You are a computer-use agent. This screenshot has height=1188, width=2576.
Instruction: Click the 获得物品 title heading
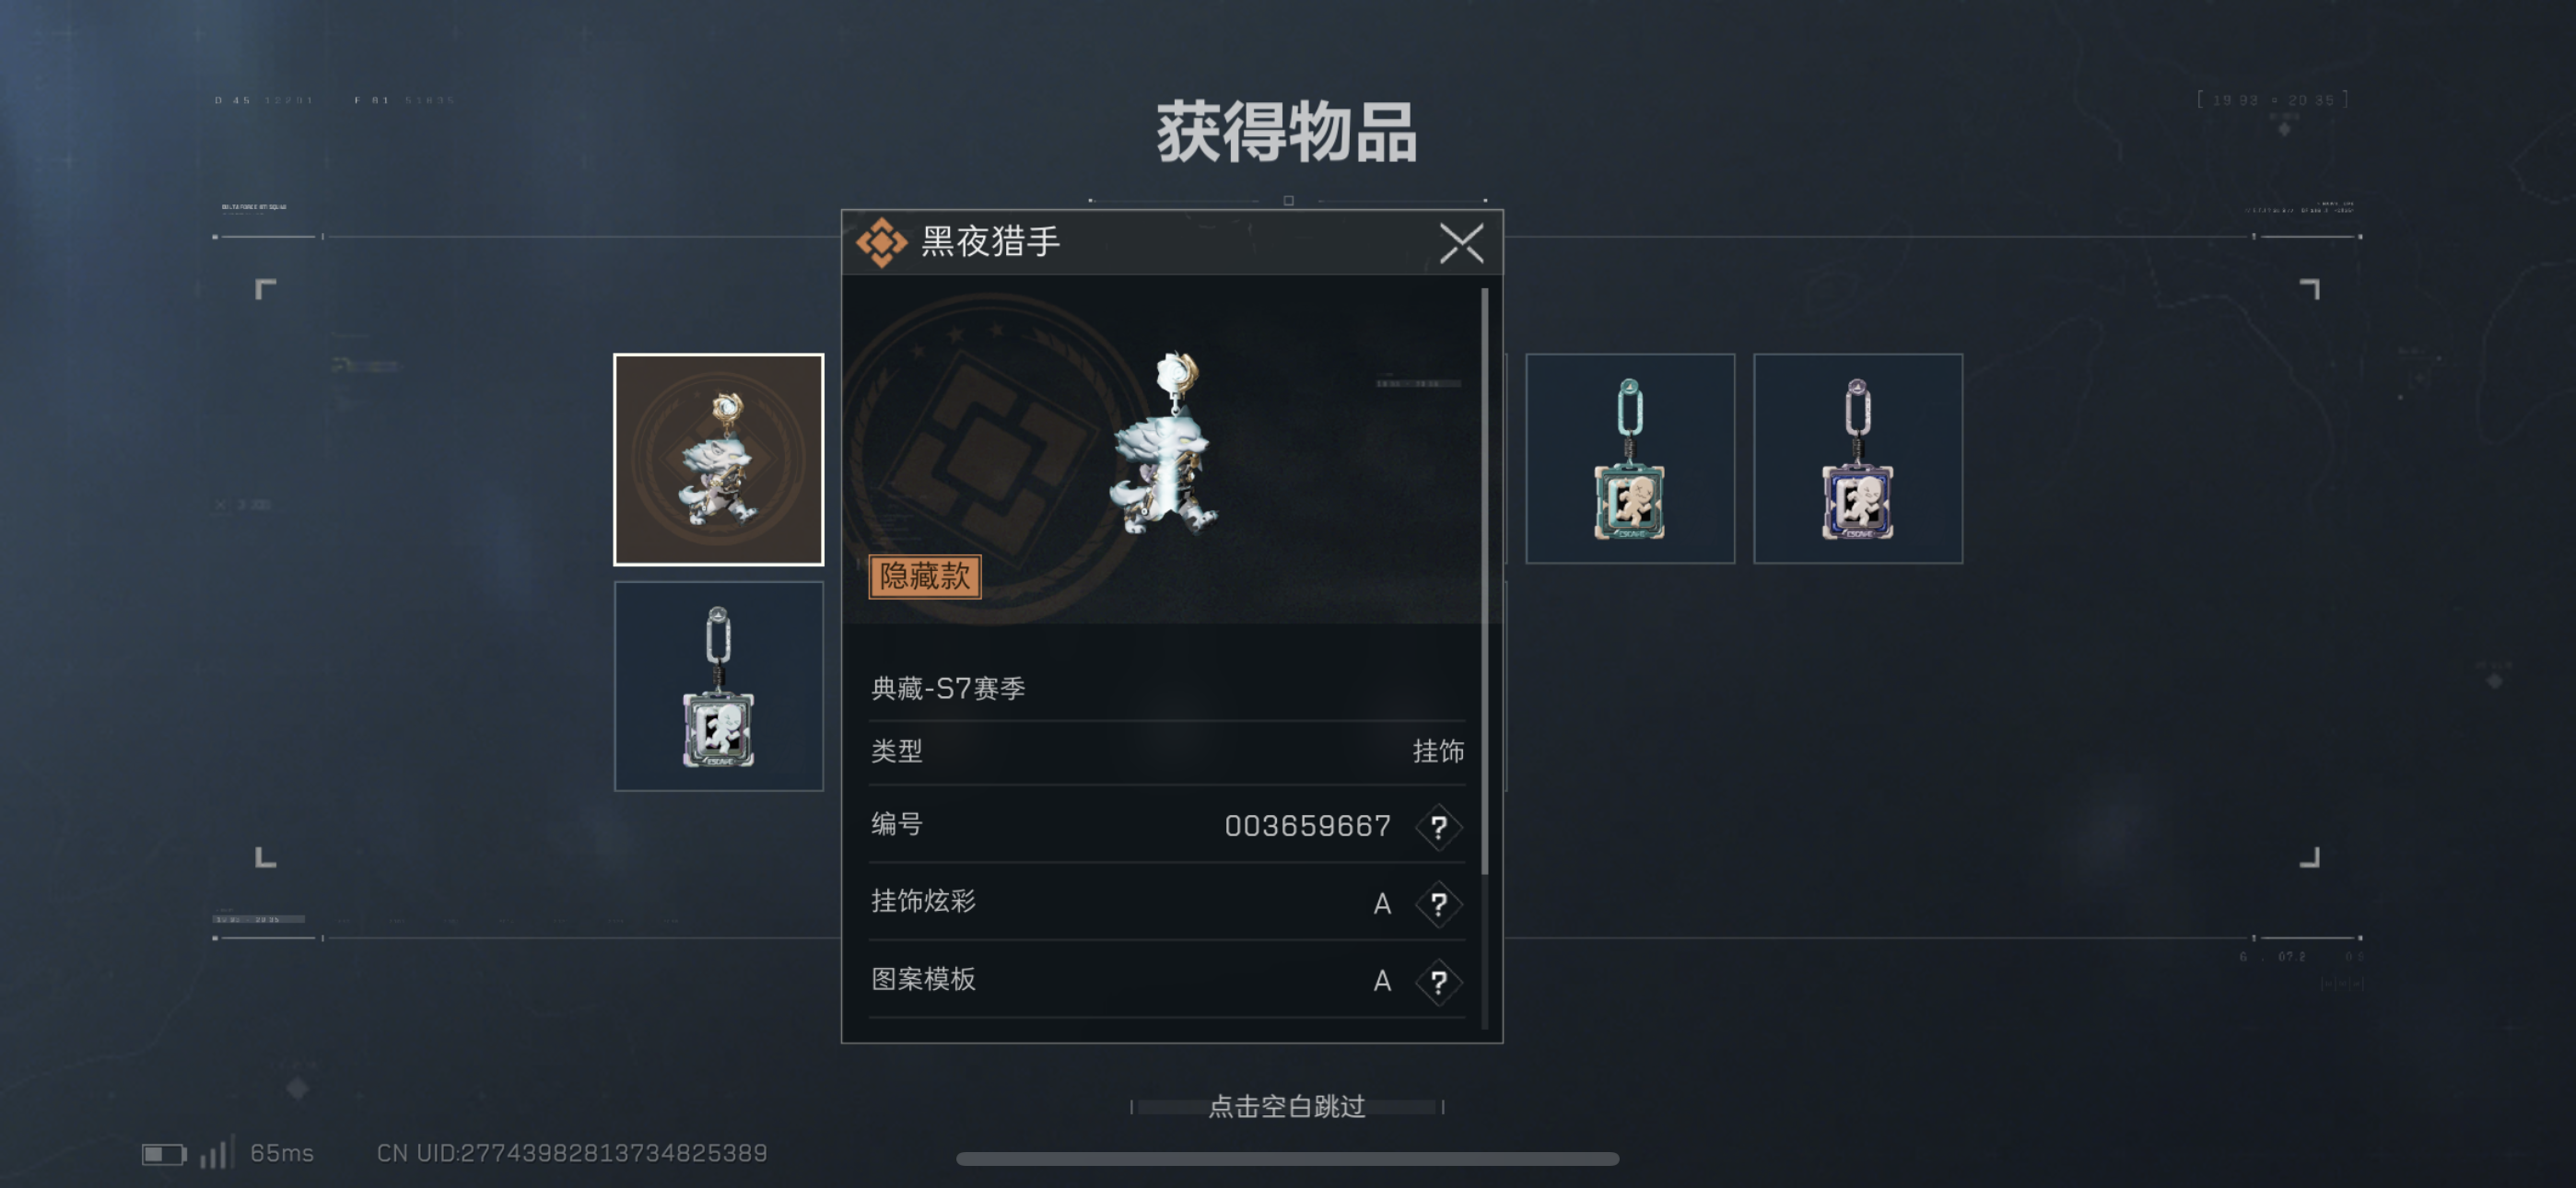coord(1287,132)
